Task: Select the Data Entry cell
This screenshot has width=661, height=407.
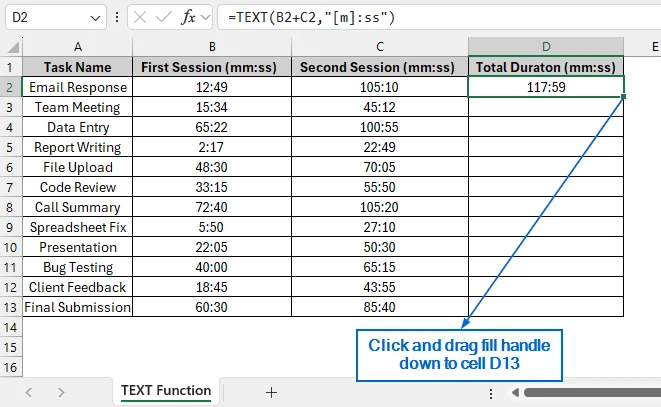Action: [78, 127]
